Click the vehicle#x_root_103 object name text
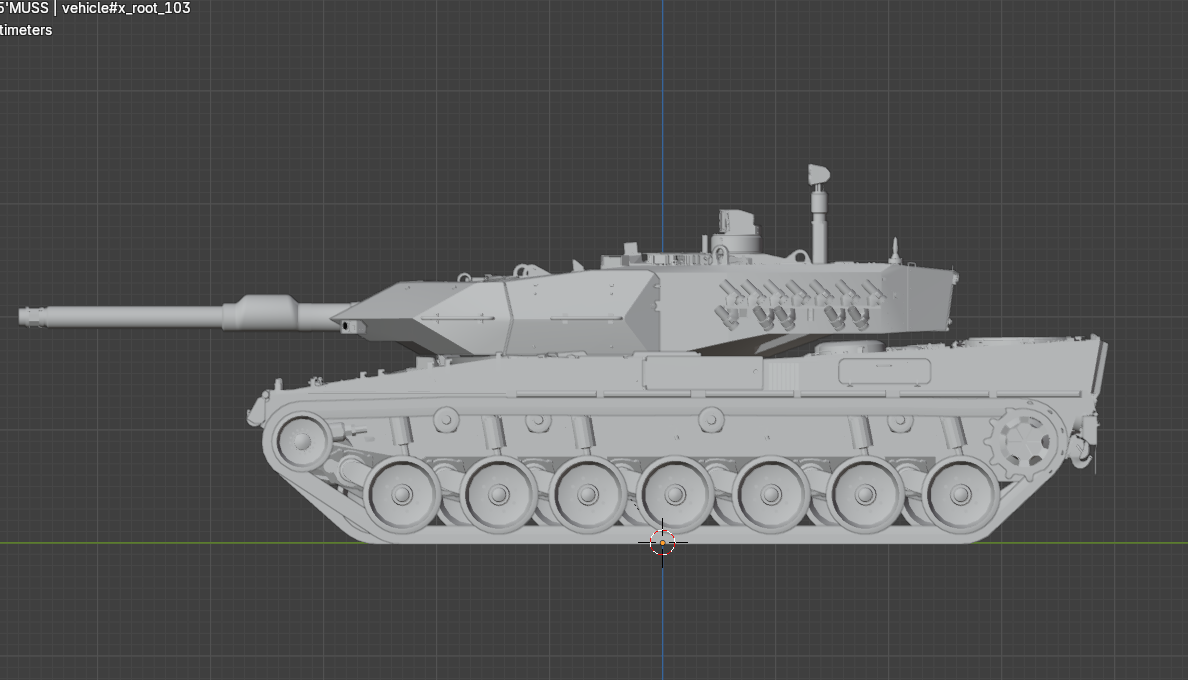The height and width of the screenshot is (680, 1188). point(126,8)
